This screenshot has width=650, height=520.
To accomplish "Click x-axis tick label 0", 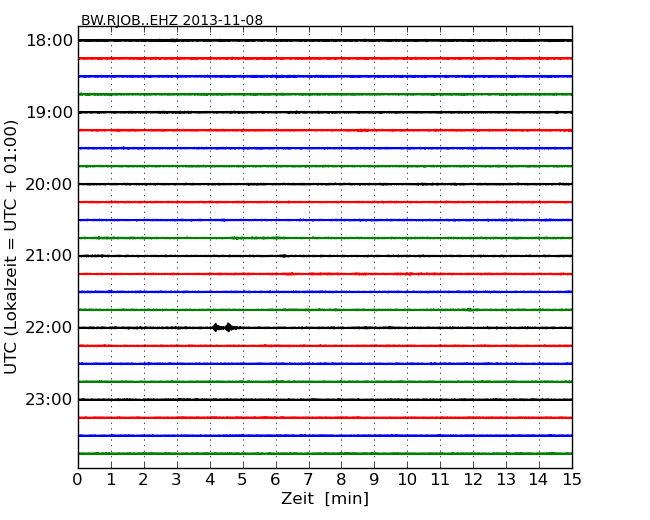I will pyautogui.click(x=78, y=479).
